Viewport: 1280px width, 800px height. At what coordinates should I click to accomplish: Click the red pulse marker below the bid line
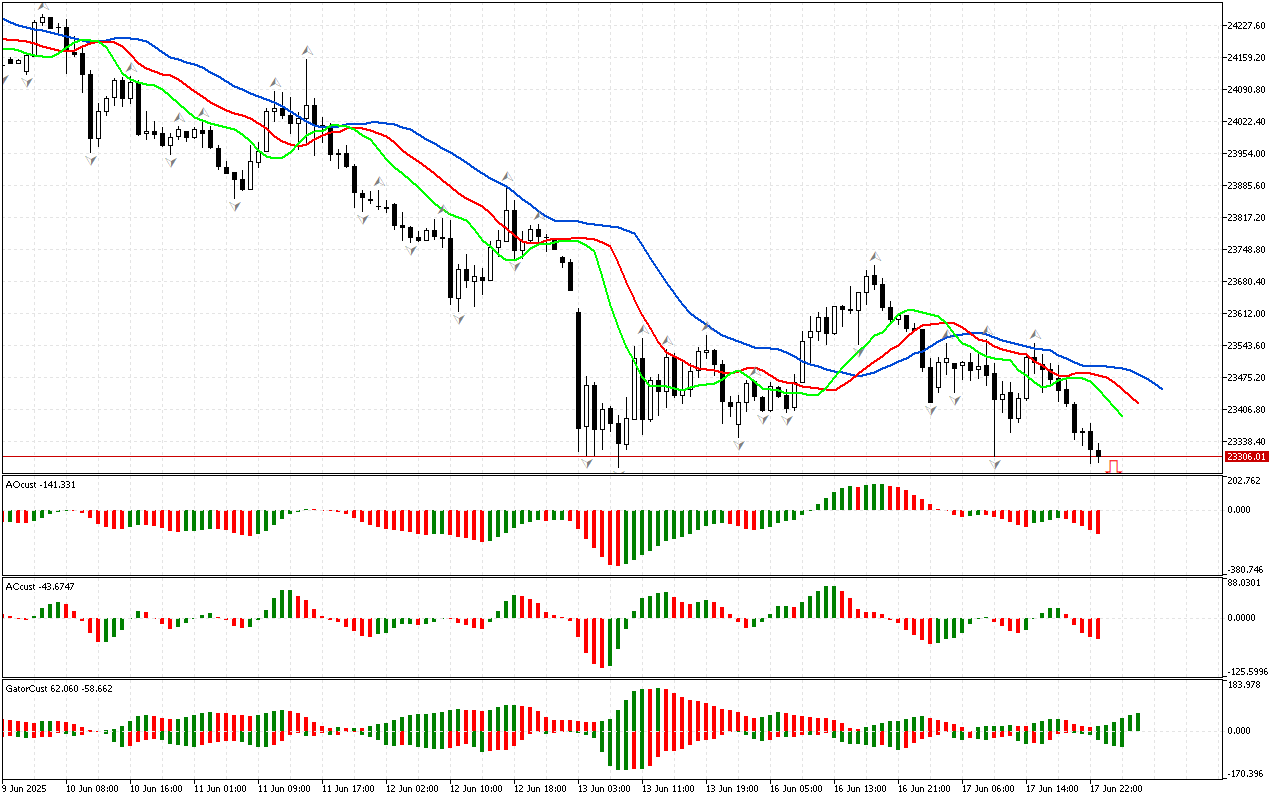pyautogui.click(x=1113, y=466)
